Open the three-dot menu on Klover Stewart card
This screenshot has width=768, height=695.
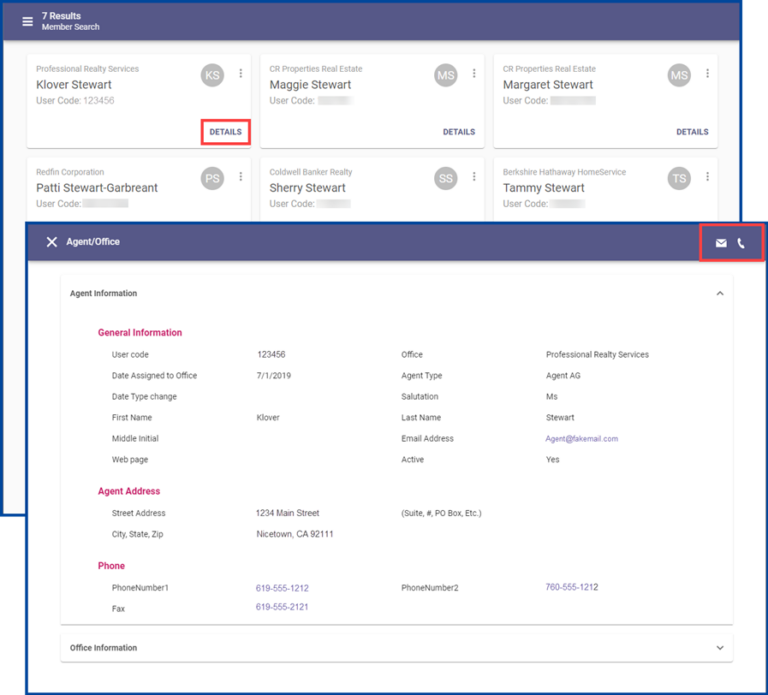pyautogui.click(x=241, y=74)
